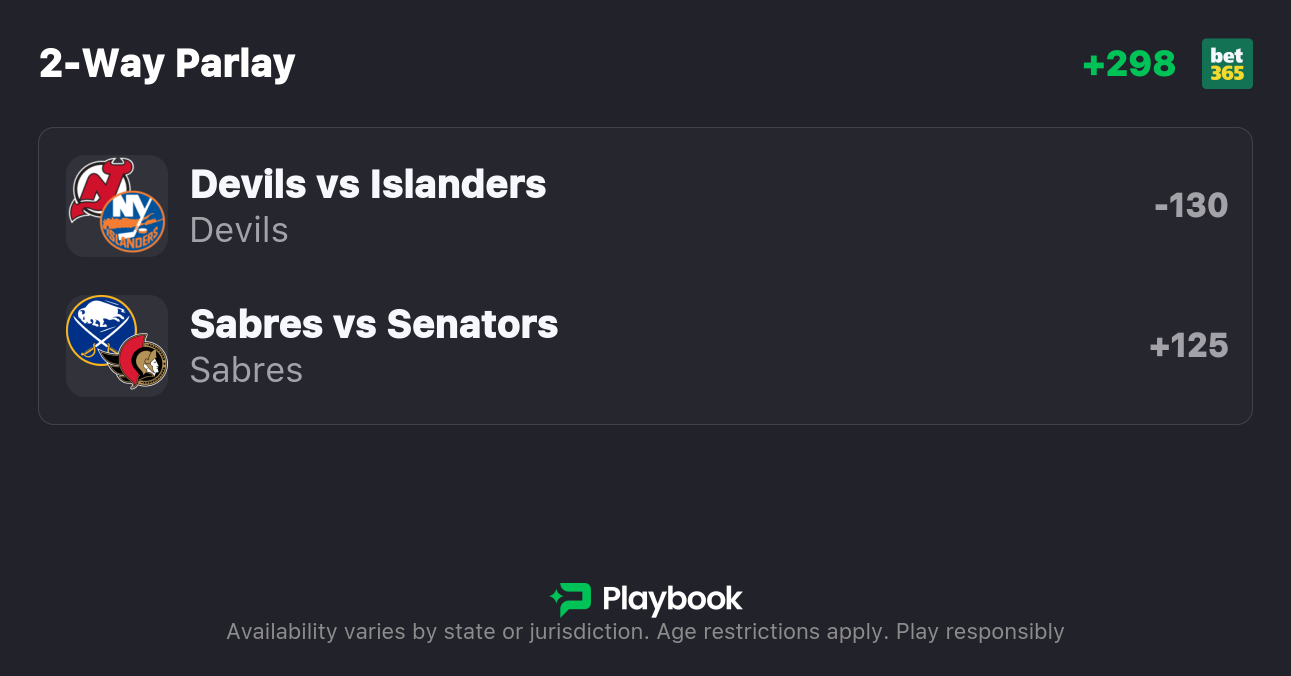Open the Devils vs Islanders matchup title
The height and width of the screenshot is (676, 1291).
368,184
